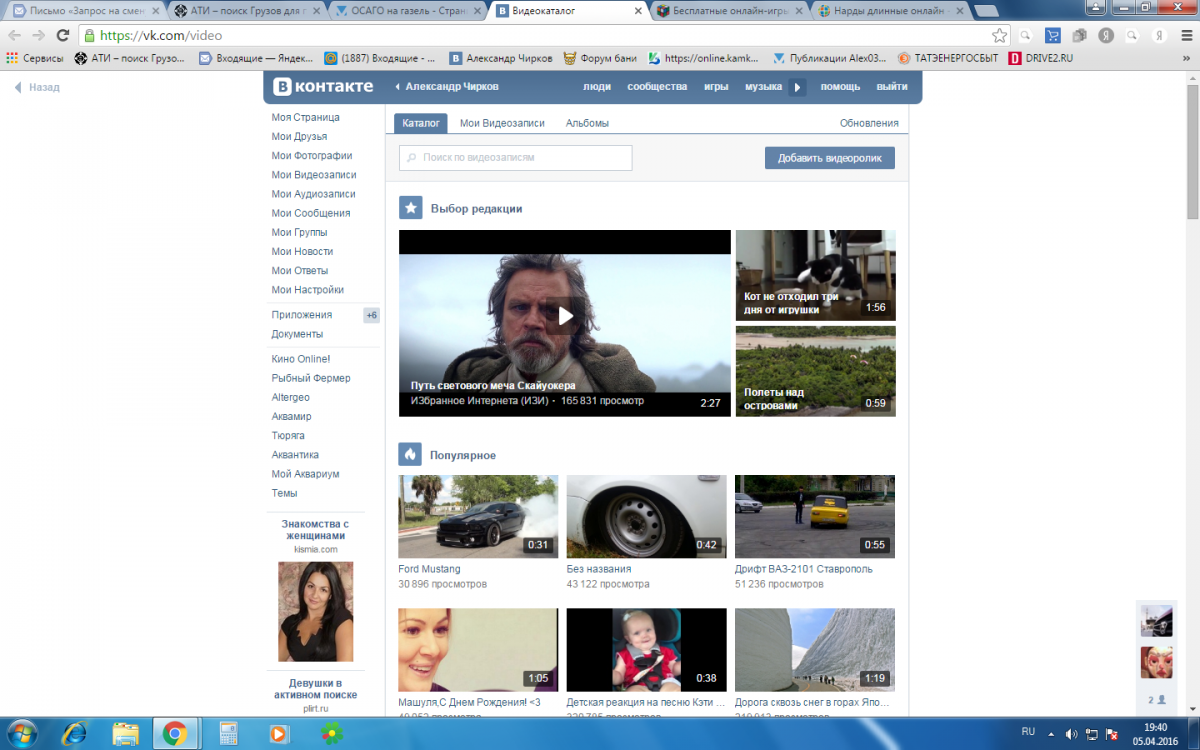Image resolution: width=1200 pixels, height=750 pixels.
Task: Click игры in the top menu
Action: click(x=716, y=87)
